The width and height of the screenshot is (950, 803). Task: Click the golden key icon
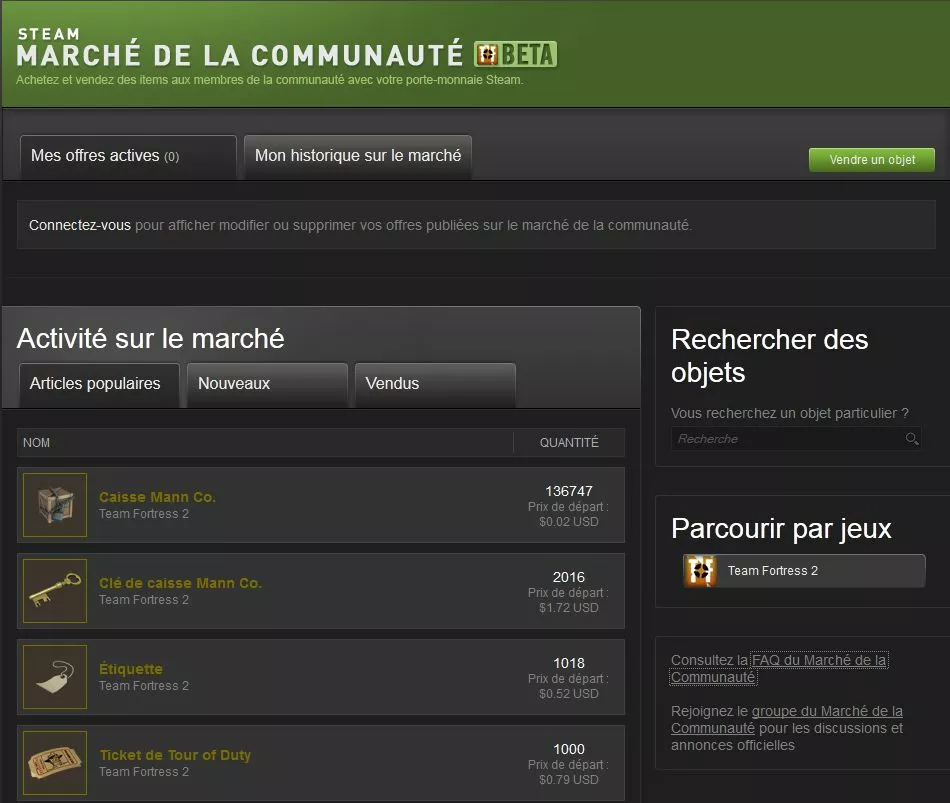tap(54, 591)
